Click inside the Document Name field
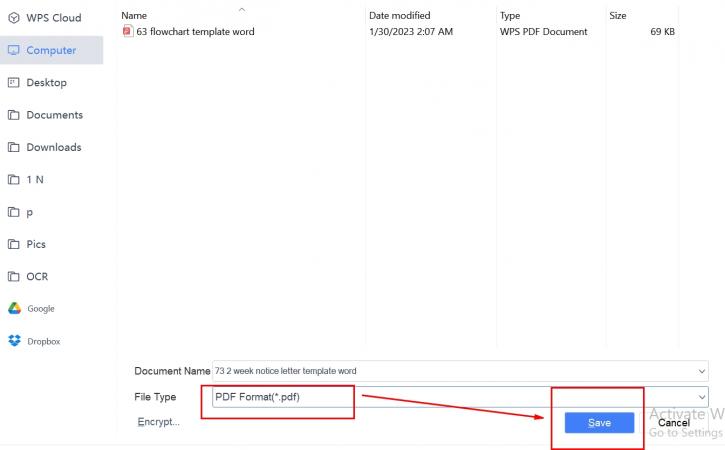 coord(460,371)
